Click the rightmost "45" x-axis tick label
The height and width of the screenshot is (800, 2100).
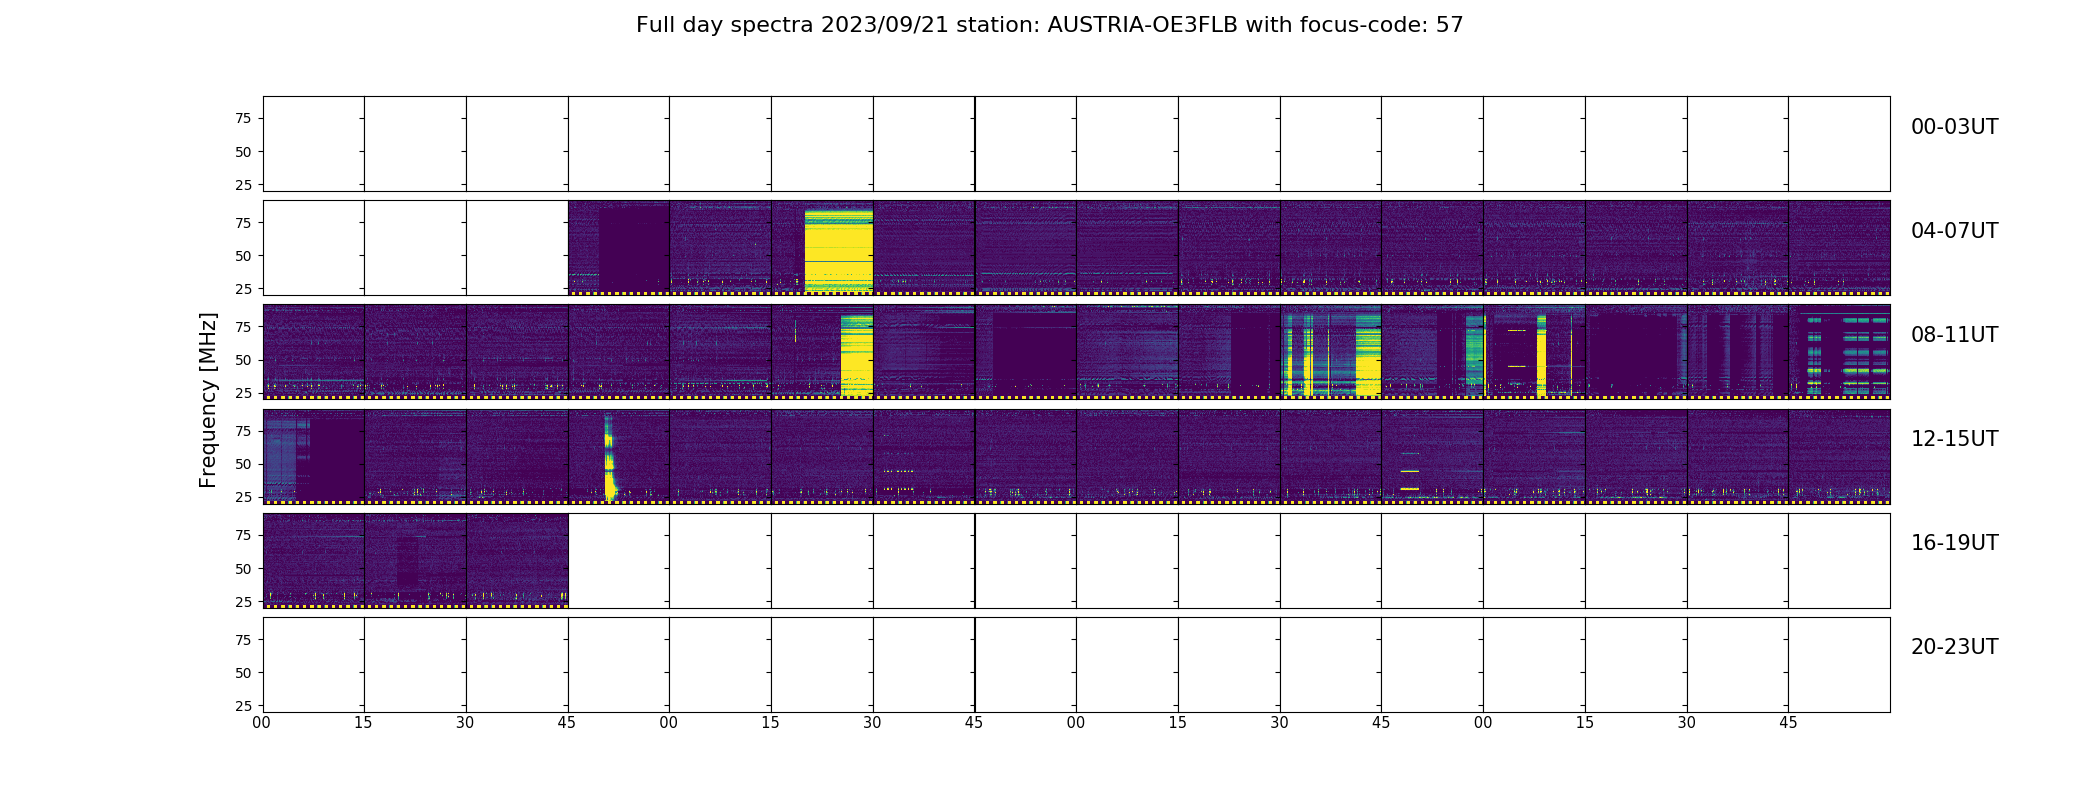pyautogui.click(x=1788, y=723)
